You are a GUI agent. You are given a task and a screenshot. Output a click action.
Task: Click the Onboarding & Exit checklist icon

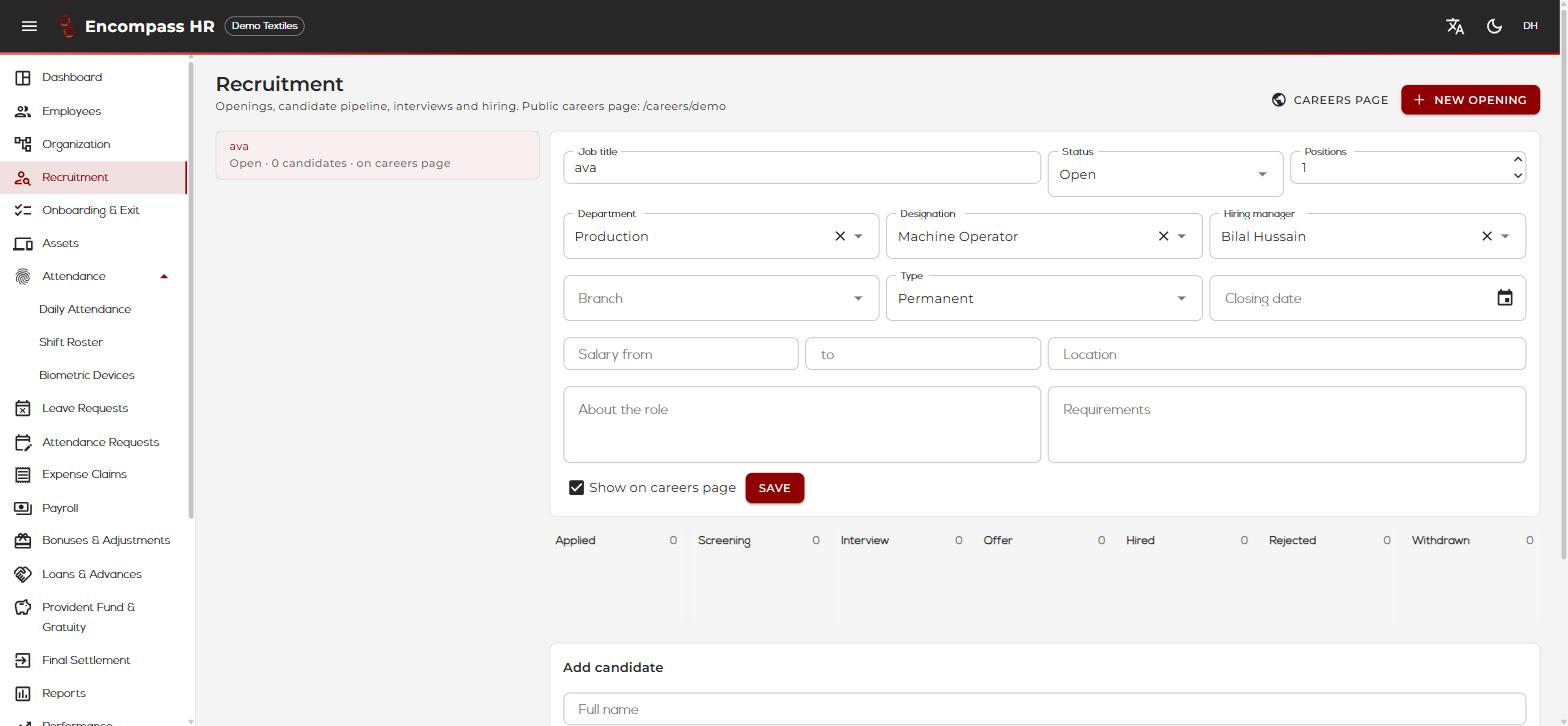23,210
